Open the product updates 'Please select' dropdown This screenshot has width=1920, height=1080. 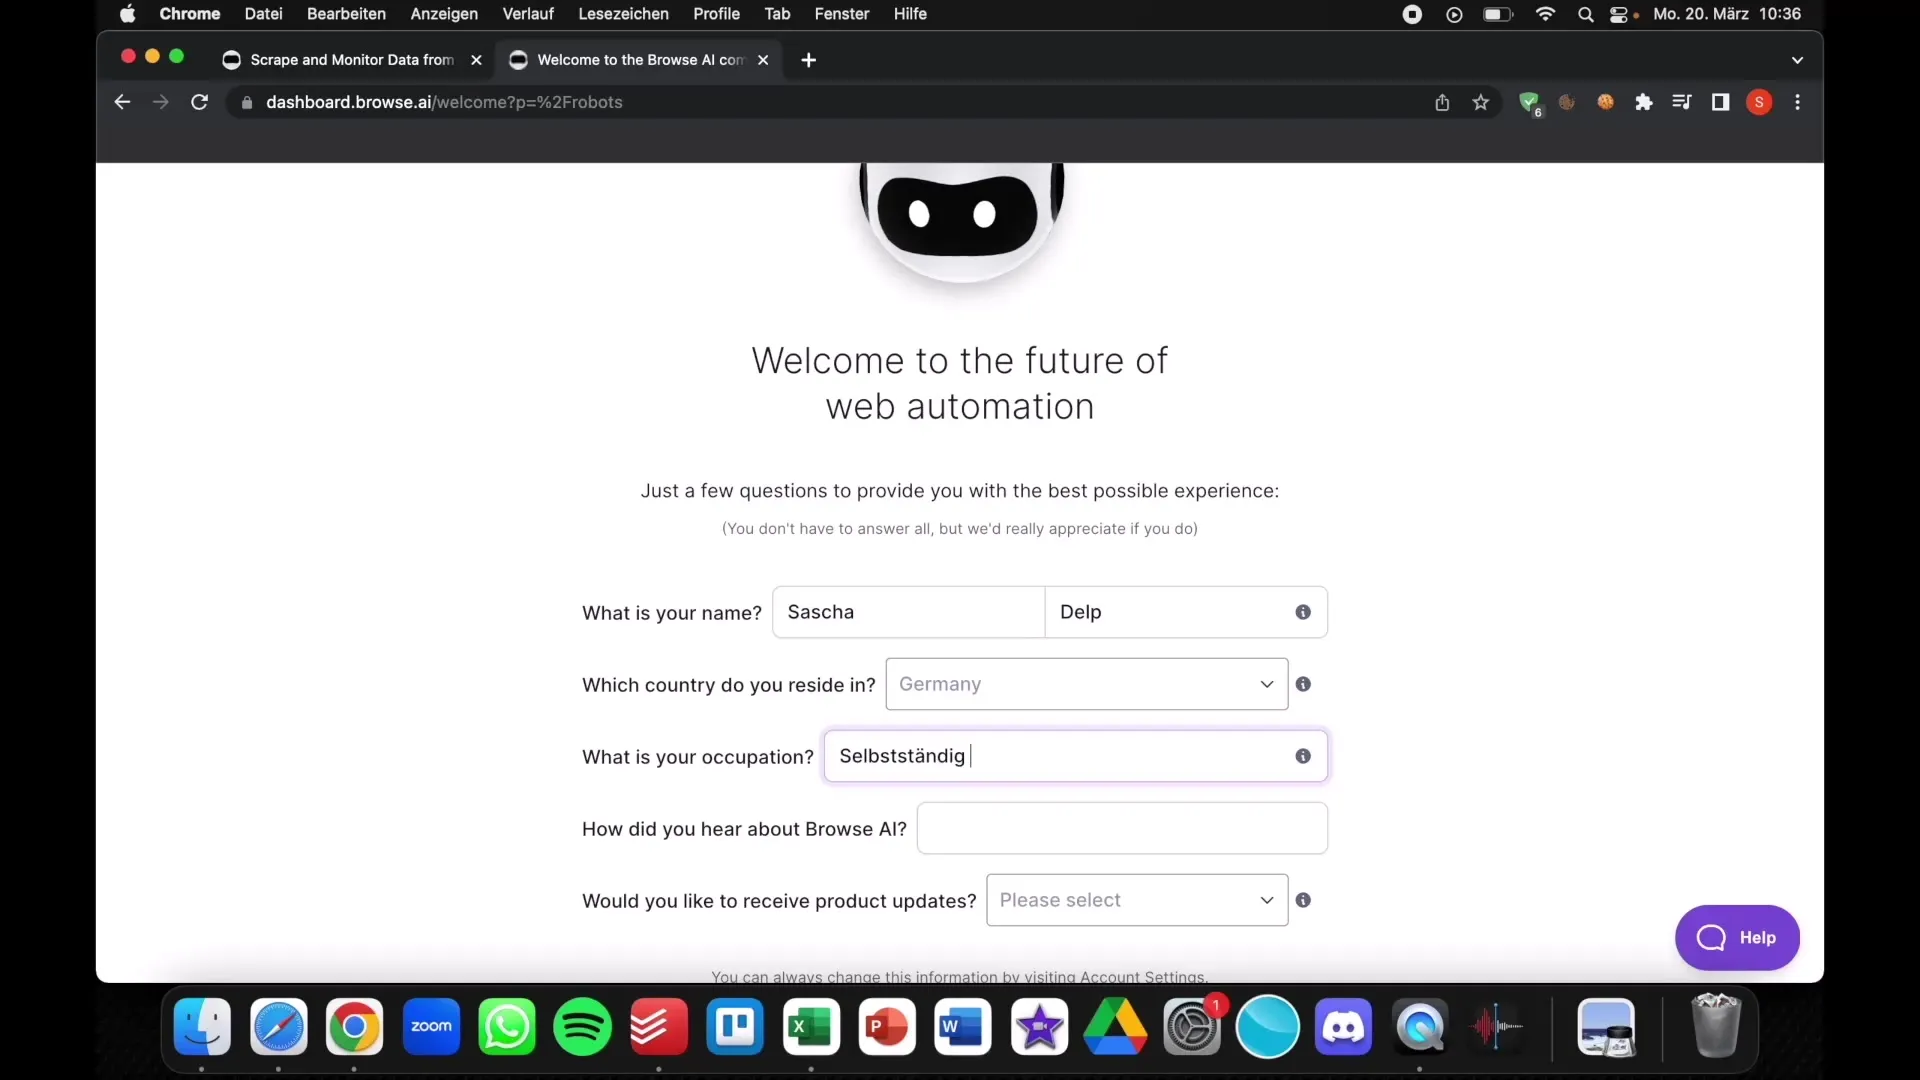click(1137, 900)
